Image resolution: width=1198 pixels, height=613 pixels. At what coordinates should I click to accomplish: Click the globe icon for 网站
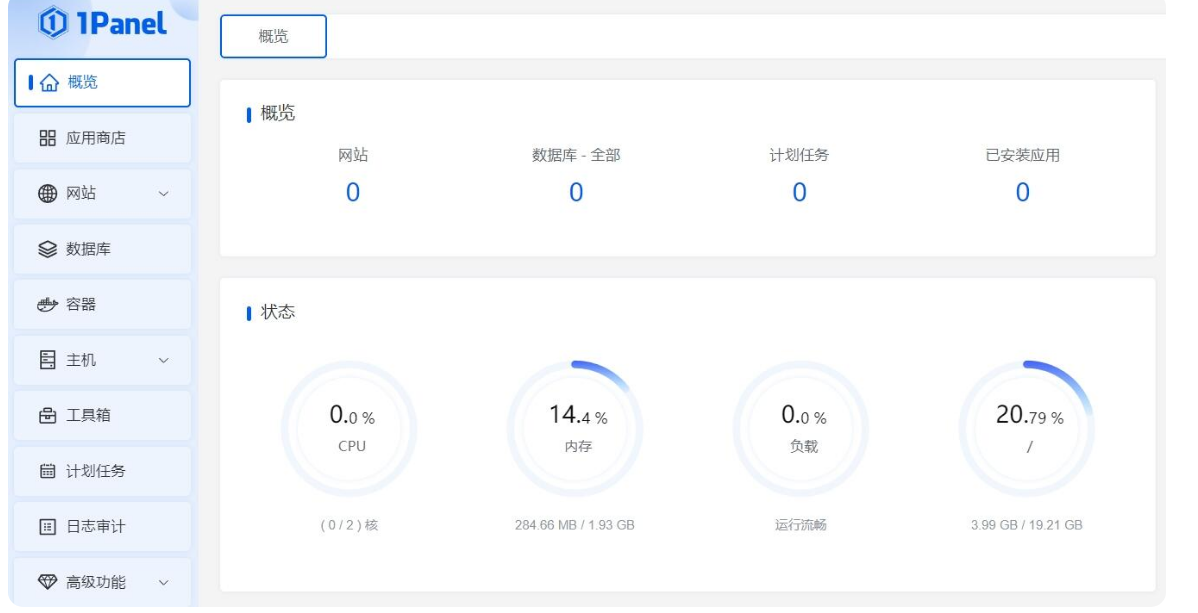click(48, 194)
